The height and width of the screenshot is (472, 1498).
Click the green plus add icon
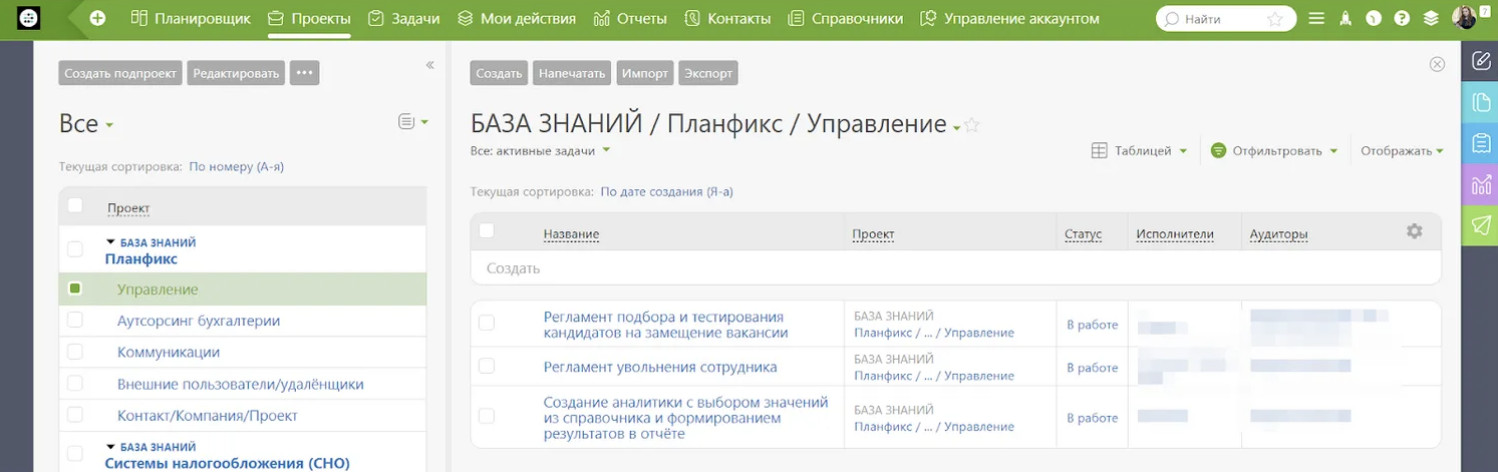[98, 18]
